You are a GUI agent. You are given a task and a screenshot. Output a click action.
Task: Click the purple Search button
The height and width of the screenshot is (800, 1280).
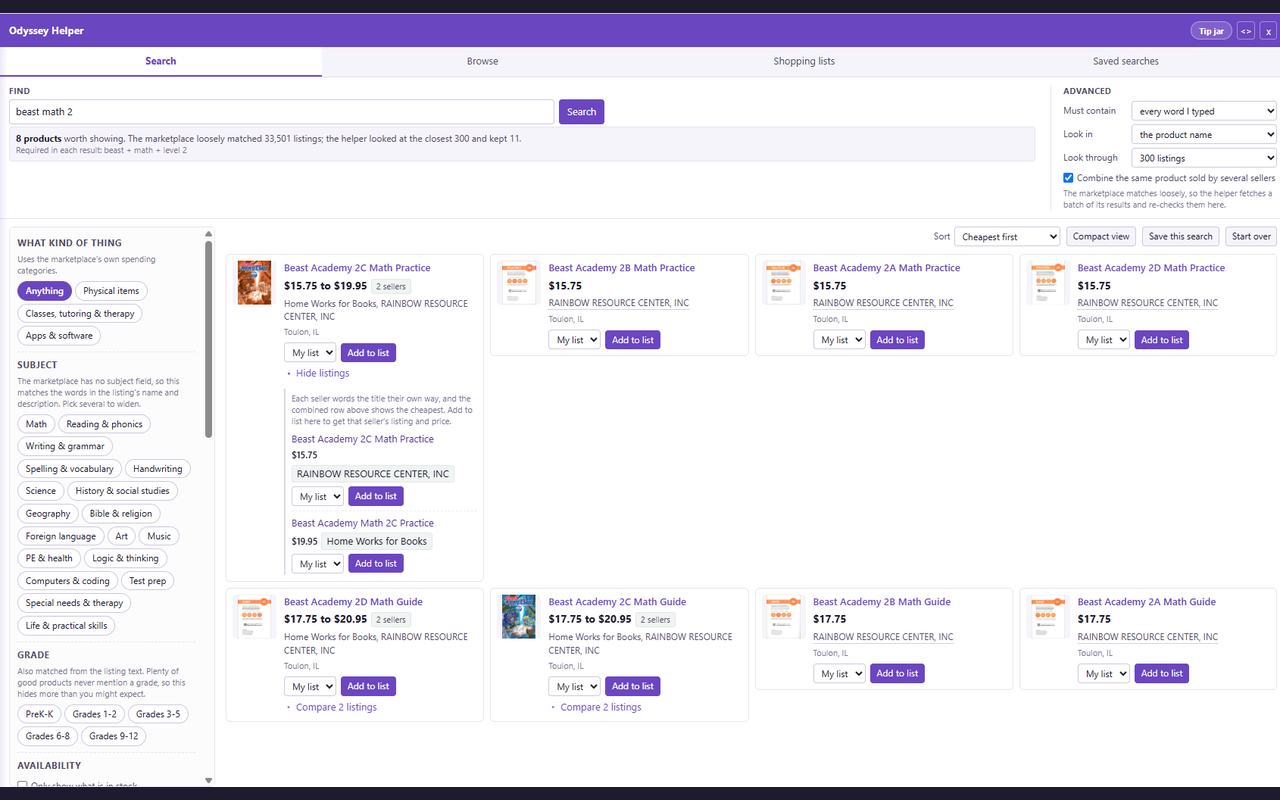click(581, 112)
